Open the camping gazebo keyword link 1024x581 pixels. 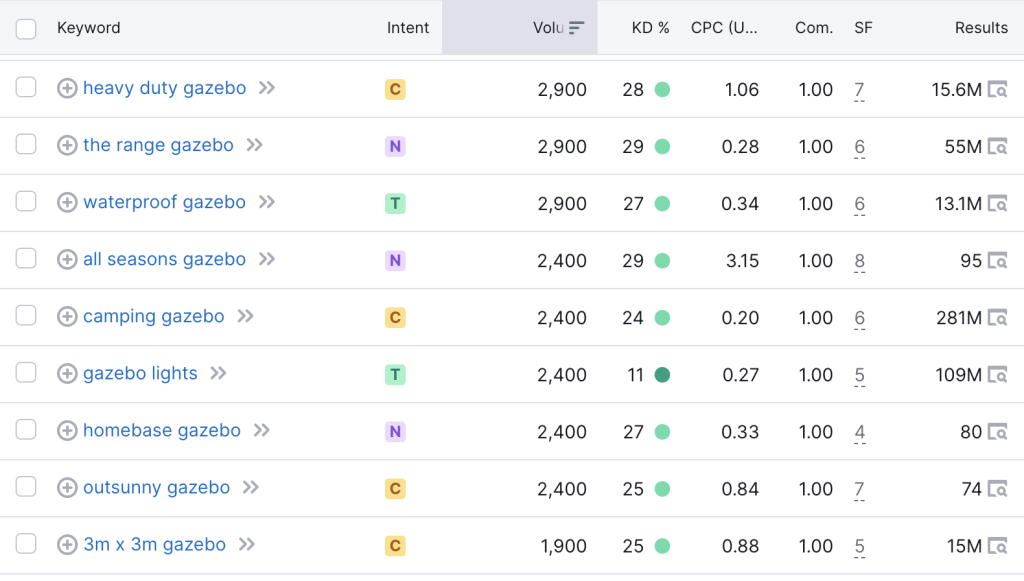coord(153,317)
